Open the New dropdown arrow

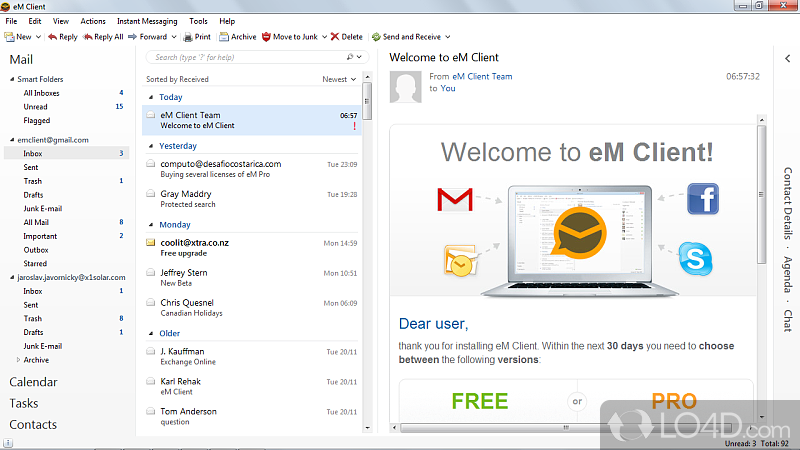[x=38, y=37]
